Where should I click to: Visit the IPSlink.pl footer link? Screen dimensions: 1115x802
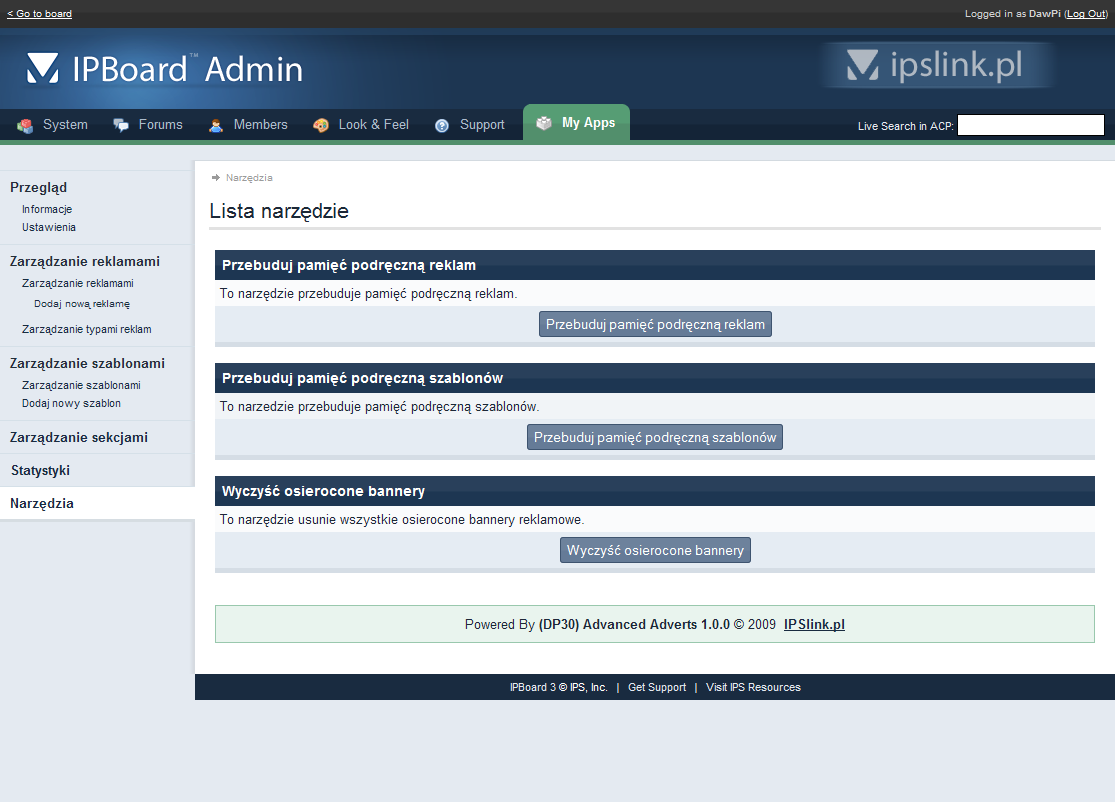[x=814, y=624]
